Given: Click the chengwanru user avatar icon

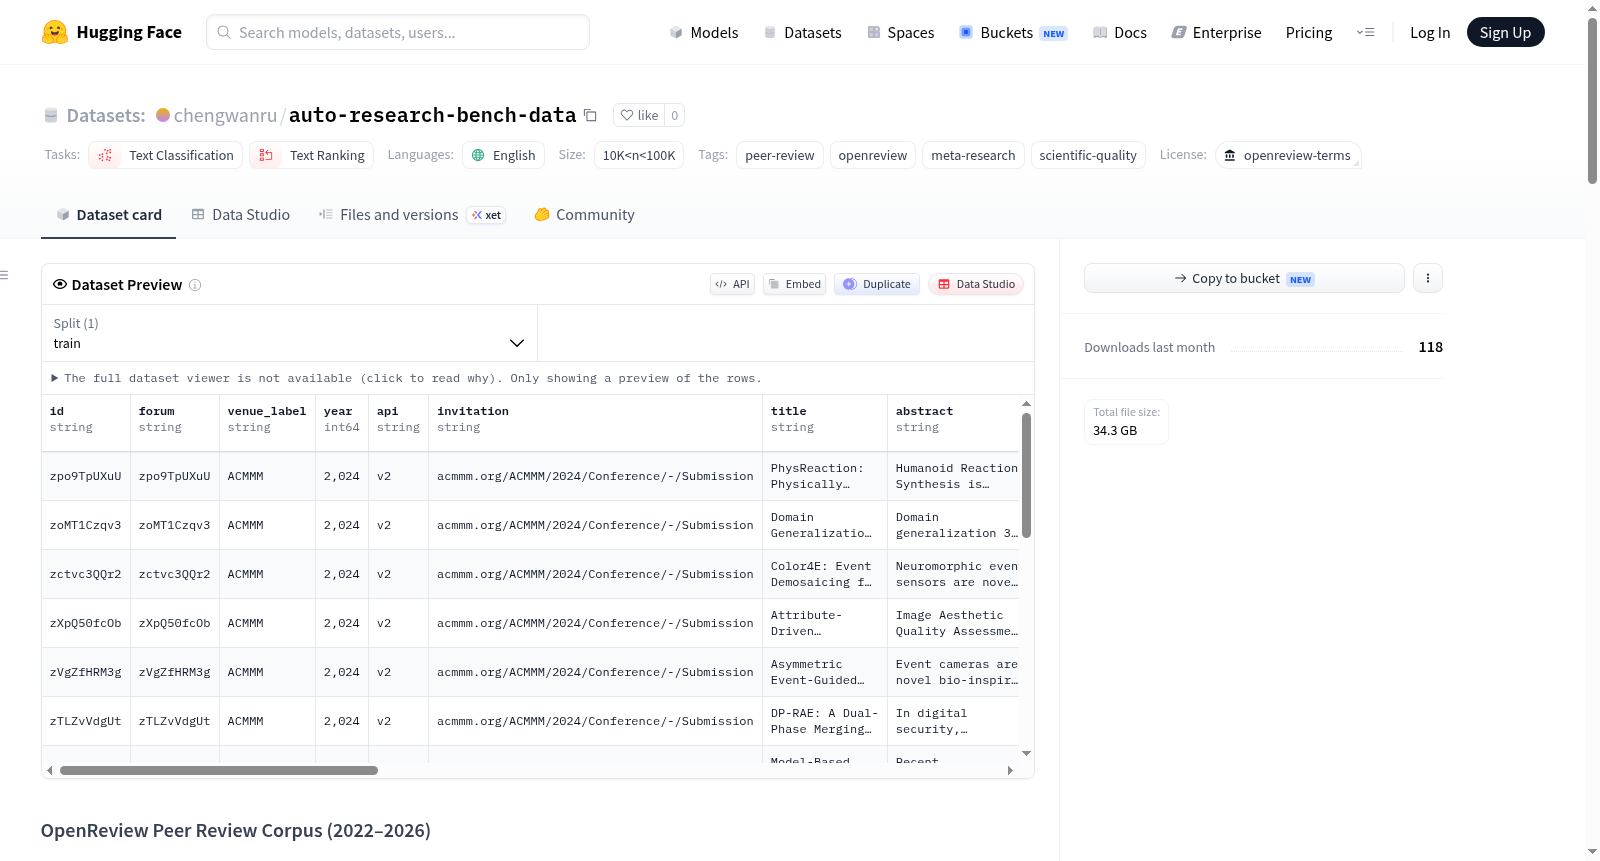Looking at the screenshot, I should click(x=163, y=115).
